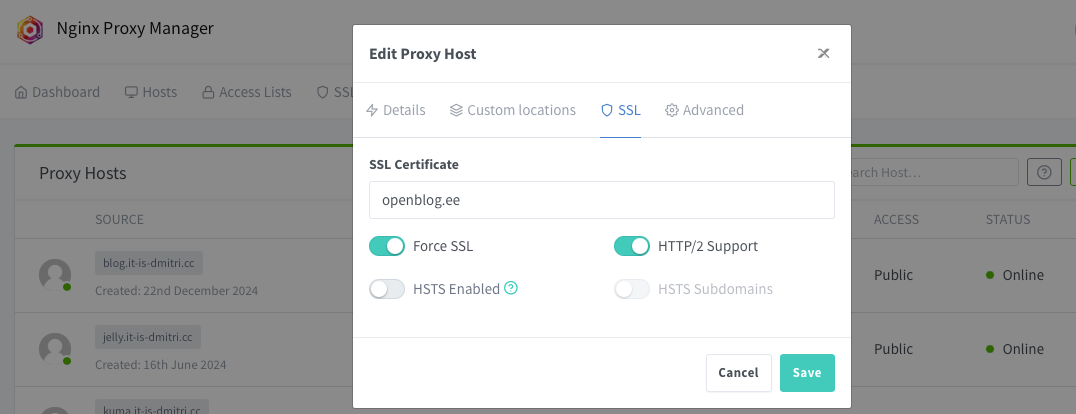Image resolution: width=1076 pixels, height=414 pixels.
Task: Click the Cancel button
Action: click(x=738, y=373)
